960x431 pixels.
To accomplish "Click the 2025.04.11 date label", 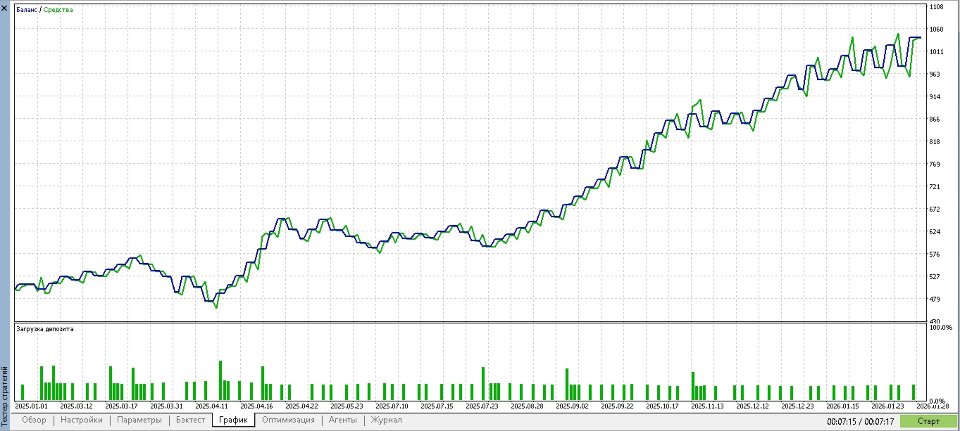I will [212, 406].
